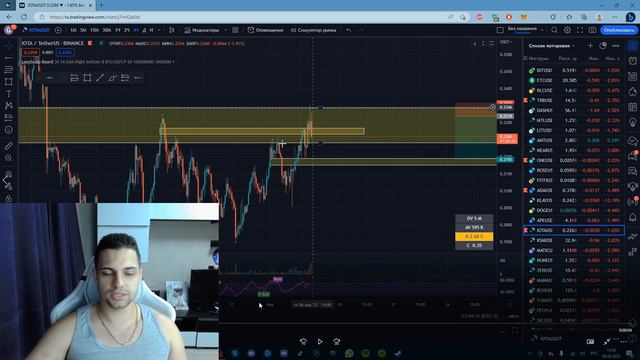Screen dimensions: 640x360
Task: Step replay back with left replay button
Action: point(303,342)
